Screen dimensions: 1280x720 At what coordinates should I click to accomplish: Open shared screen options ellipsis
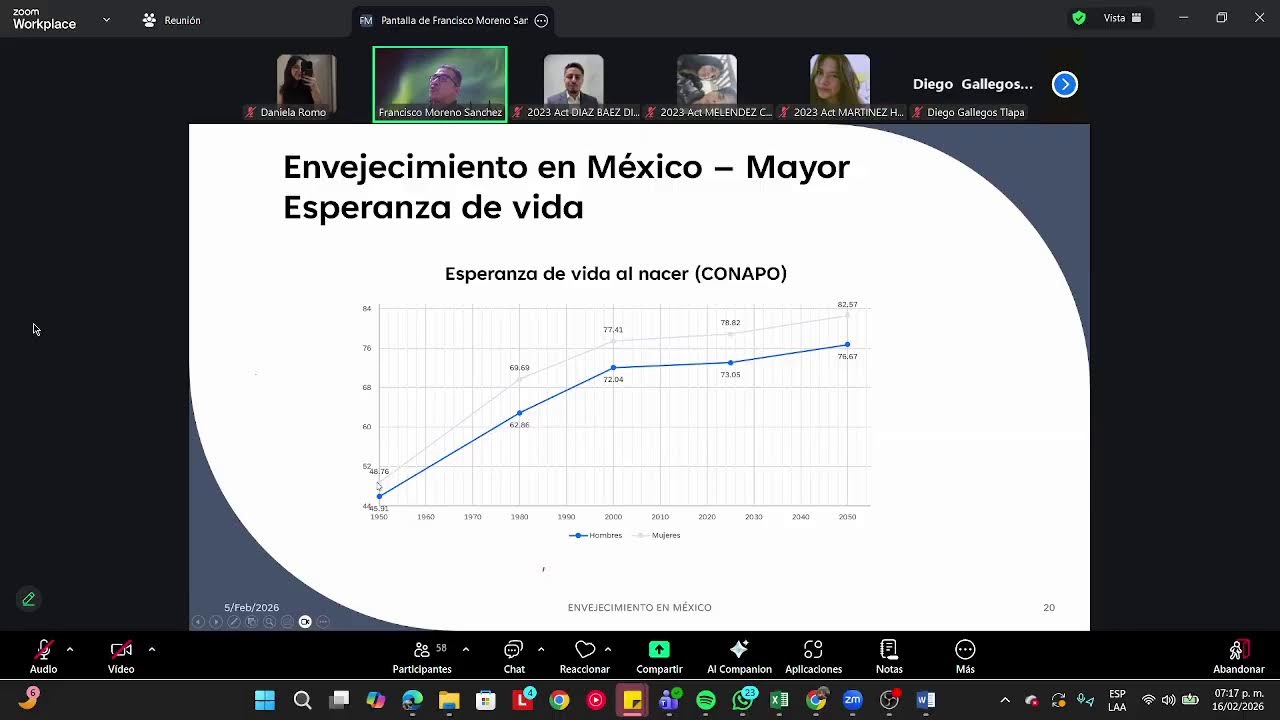click(x=541, y=20)
